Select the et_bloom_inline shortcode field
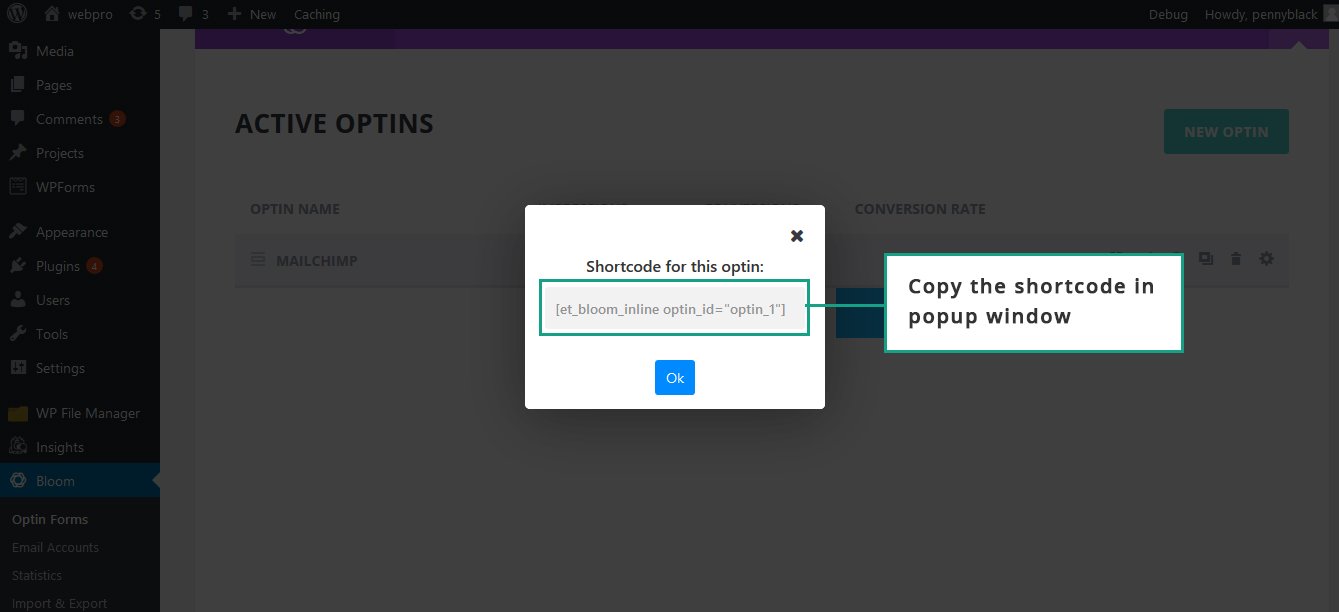This screenshot has width=1339, height=612. [x=674, y=309]
